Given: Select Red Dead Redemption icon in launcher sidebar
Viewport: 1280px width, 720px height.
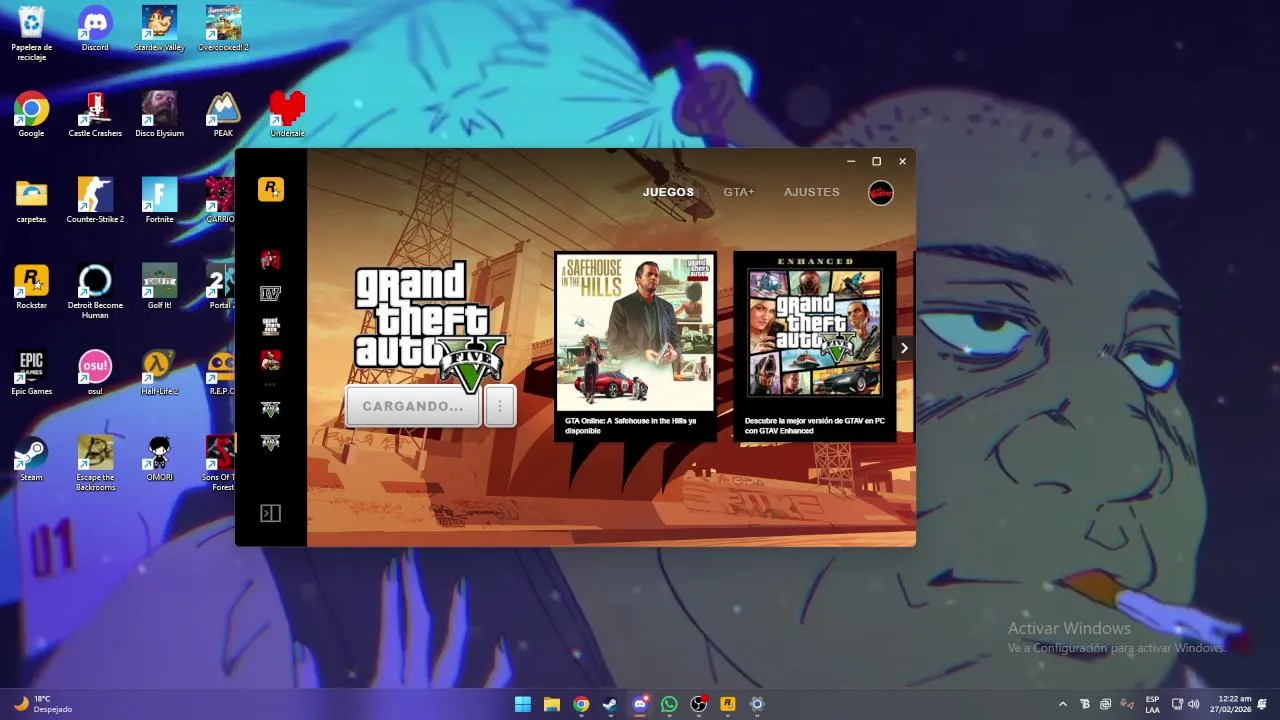Looking at the screenshot, I should coord(270,260).
